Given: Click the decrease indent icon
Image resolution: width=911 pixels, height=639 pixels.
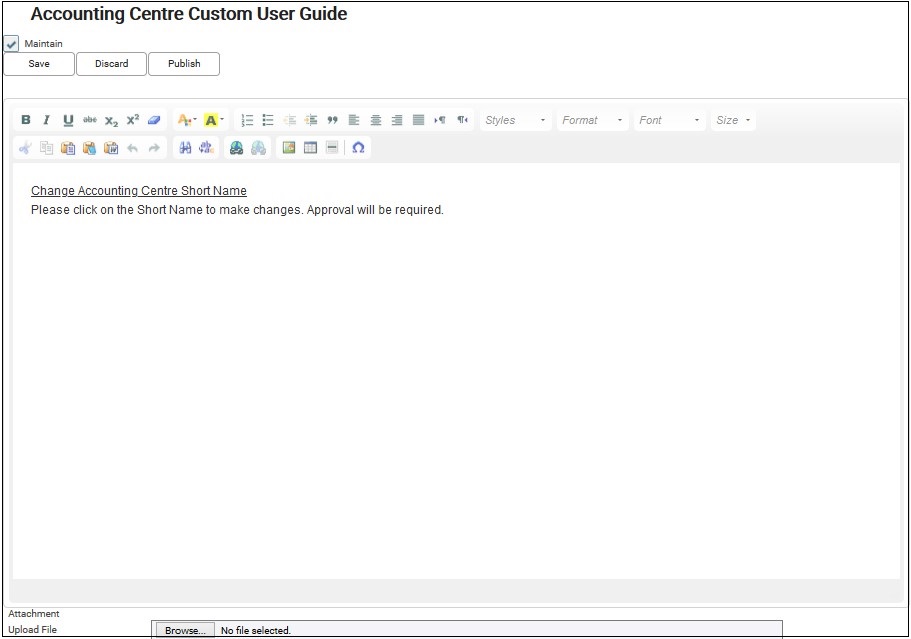Looking at the screenshot, I should pyautogui.click(x=289, y=120).
